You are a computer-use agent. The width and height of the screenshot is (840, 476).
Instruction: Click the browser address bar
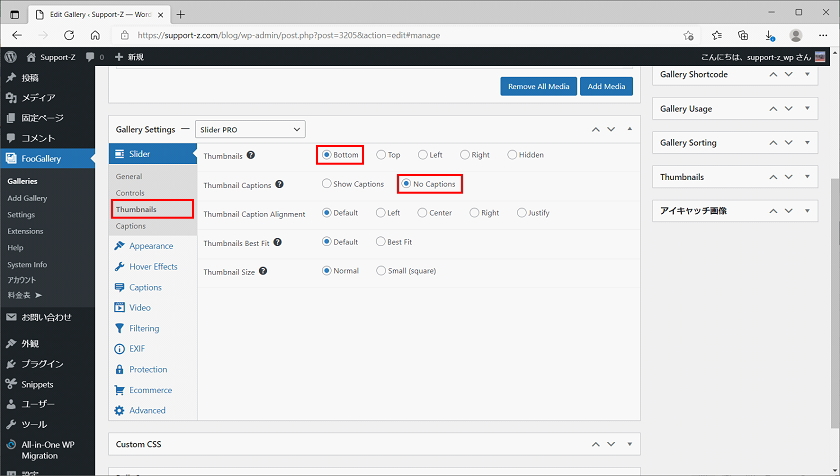(400, 35)
